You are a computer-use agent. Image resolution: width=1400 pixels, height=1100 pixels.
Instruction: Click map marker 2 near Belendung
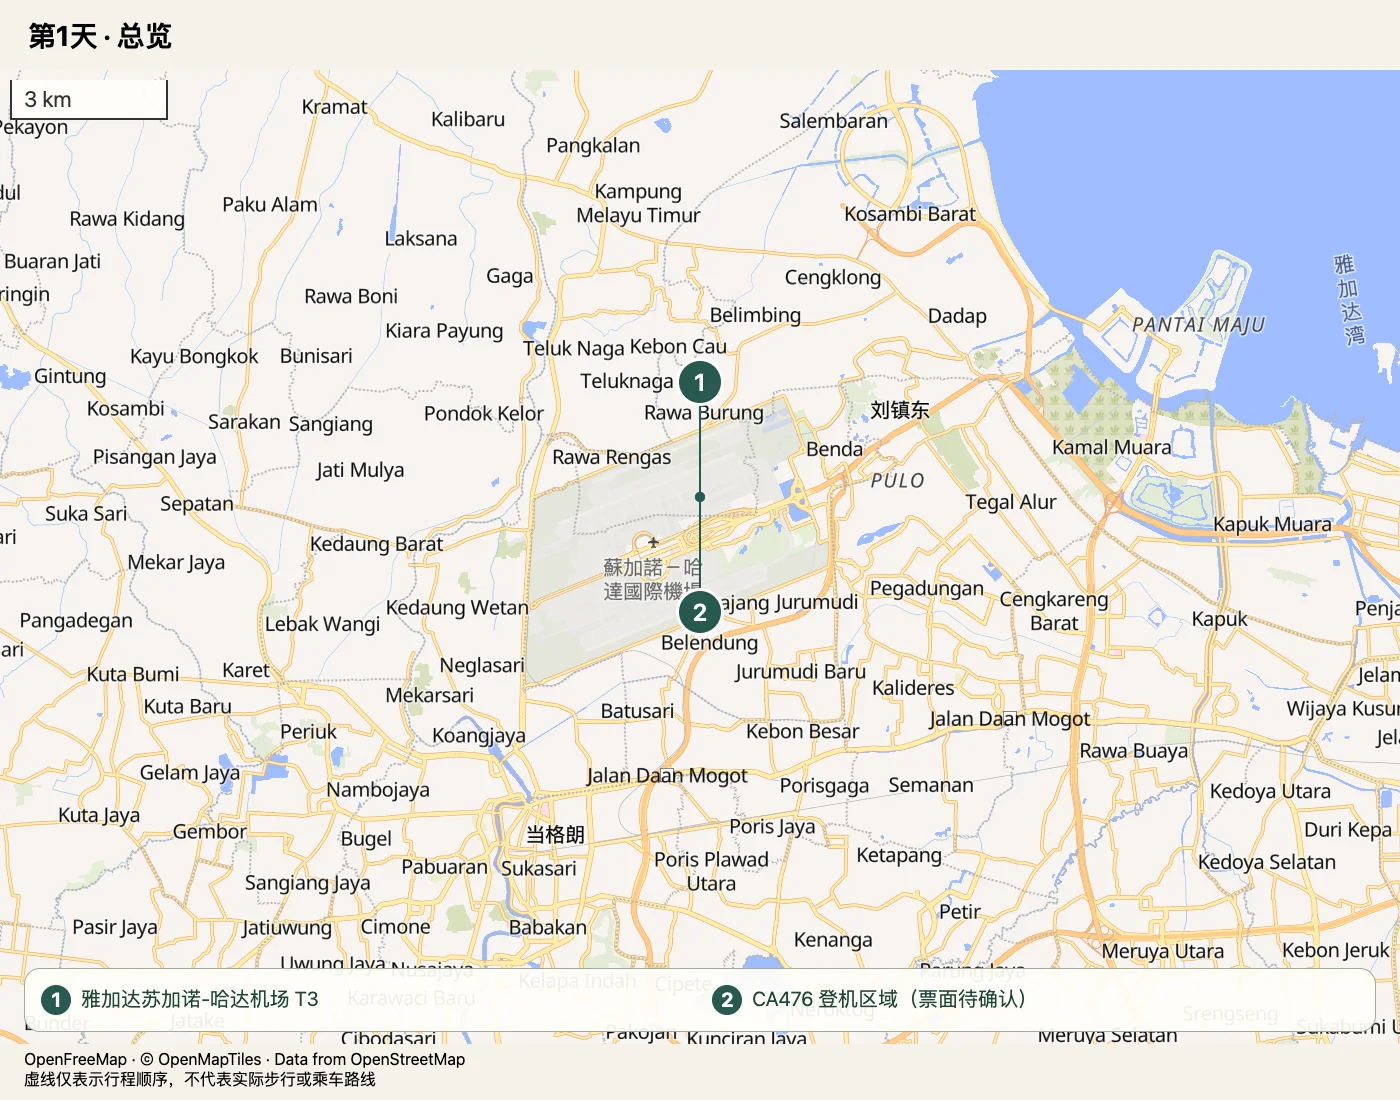click(x=700, y=612)
